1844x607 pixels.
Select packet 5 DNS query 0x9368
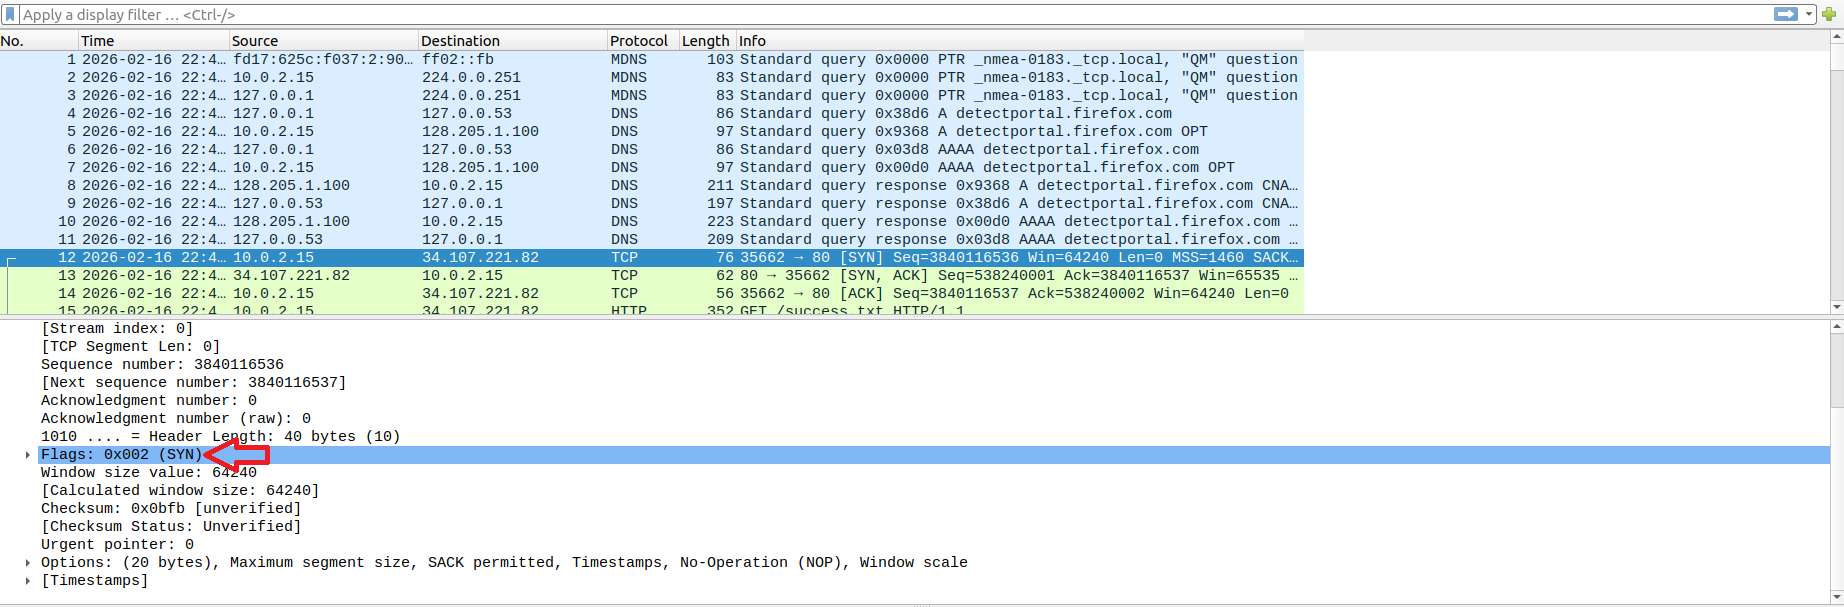(652, 132)
